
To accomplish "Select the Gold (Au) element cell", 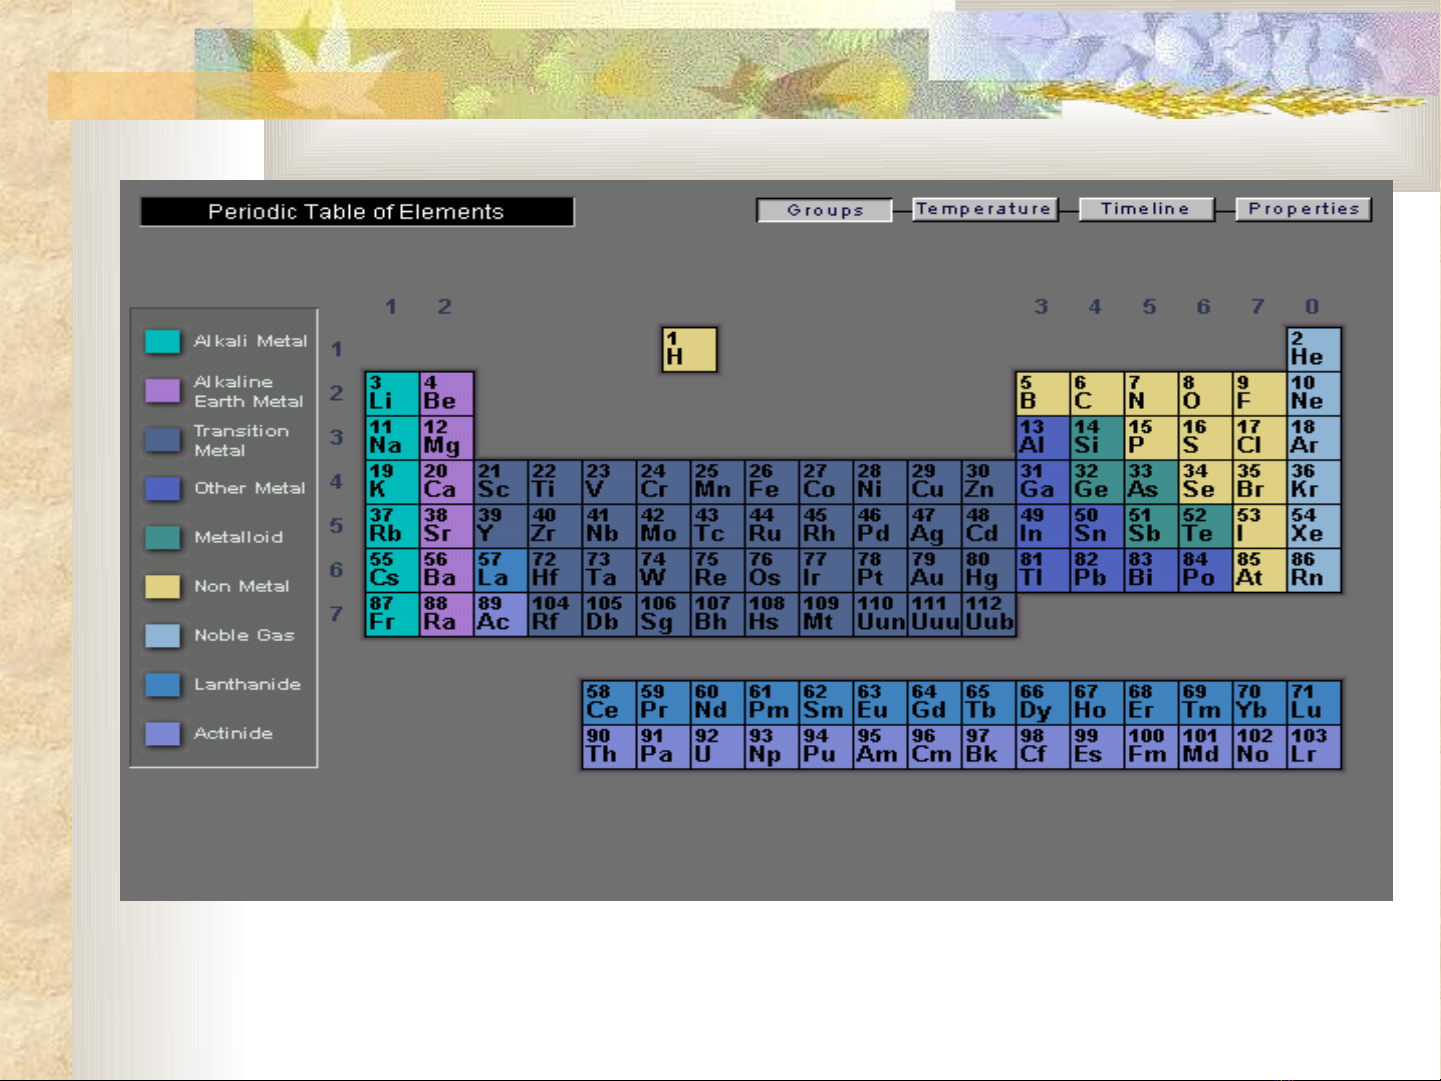I will (x=934, y=569).
